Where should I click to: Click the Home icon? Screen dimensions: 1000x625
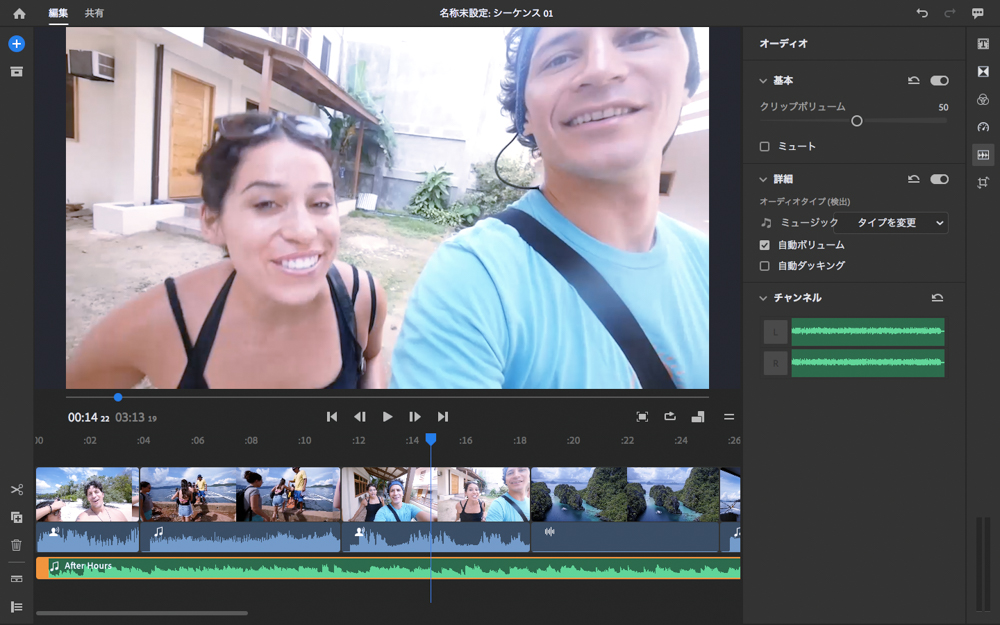19,14
